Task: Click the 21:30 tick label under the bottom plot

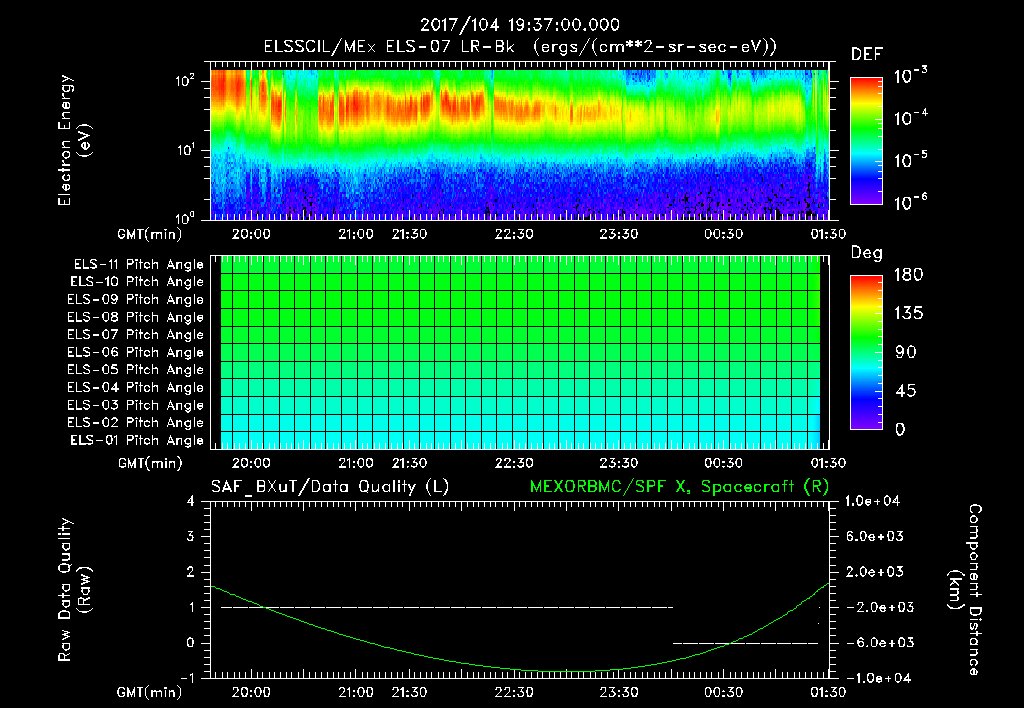Action: [x=409, y=692]
